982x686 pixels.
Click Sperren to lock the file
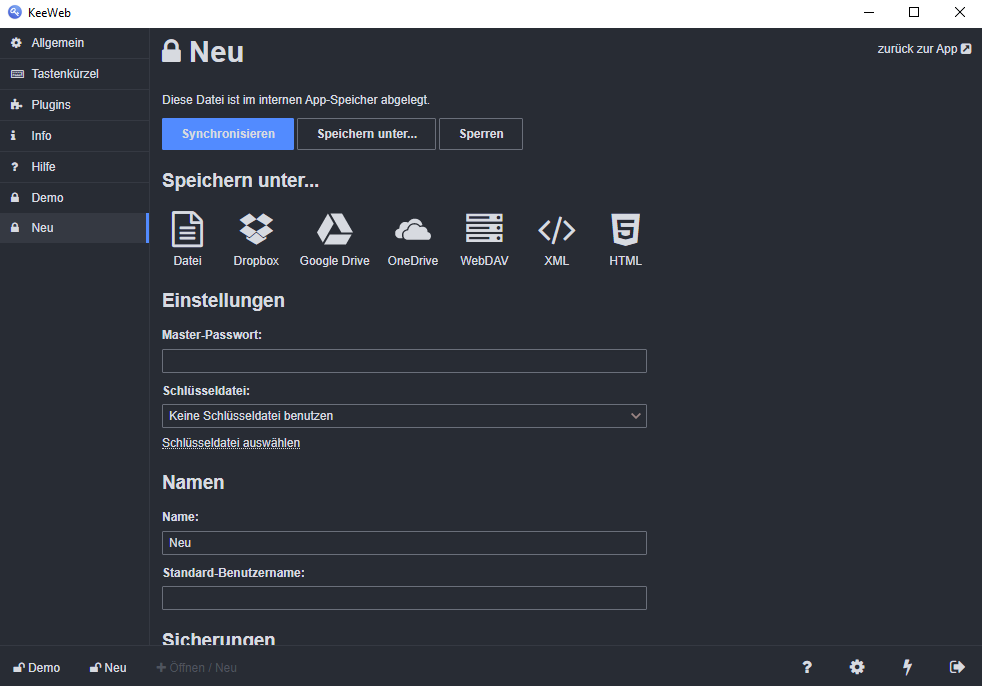click(x=481, y=134)
